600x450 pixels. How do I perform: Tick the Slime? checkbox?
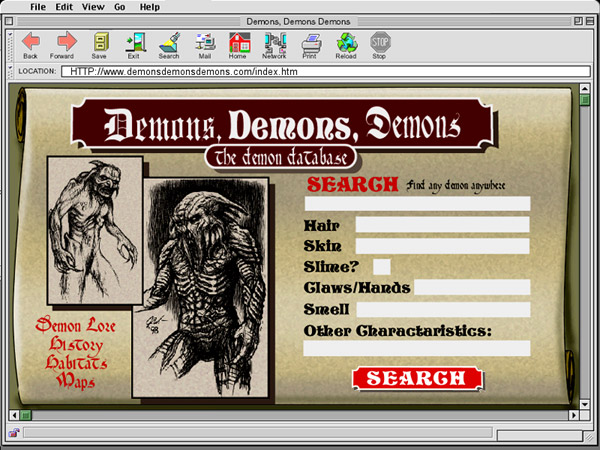[382, 266]
